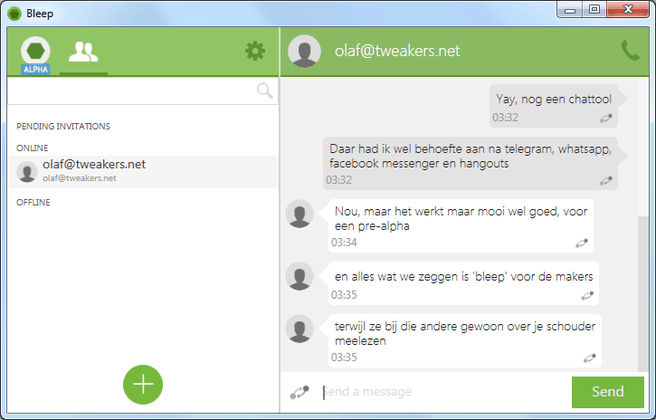Click the 'Daar had ik wel behoefte' message
Image resolution: width=656 pixels, height=420 pixels.
pos(470,163)
